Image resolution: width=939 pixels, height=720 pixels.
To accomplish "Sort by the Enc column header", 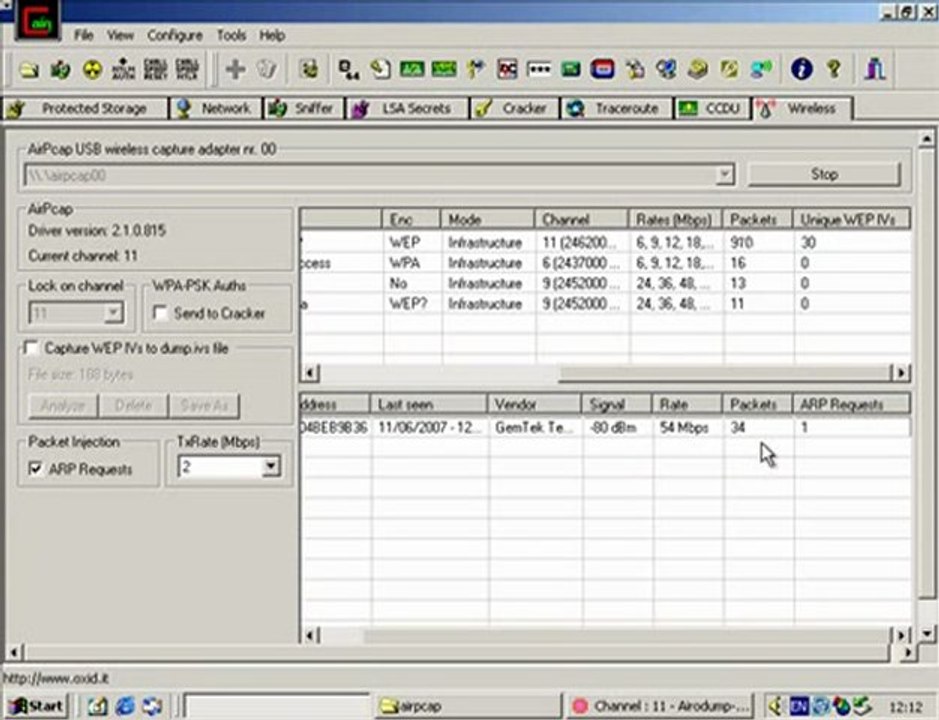I will (411, 220).
